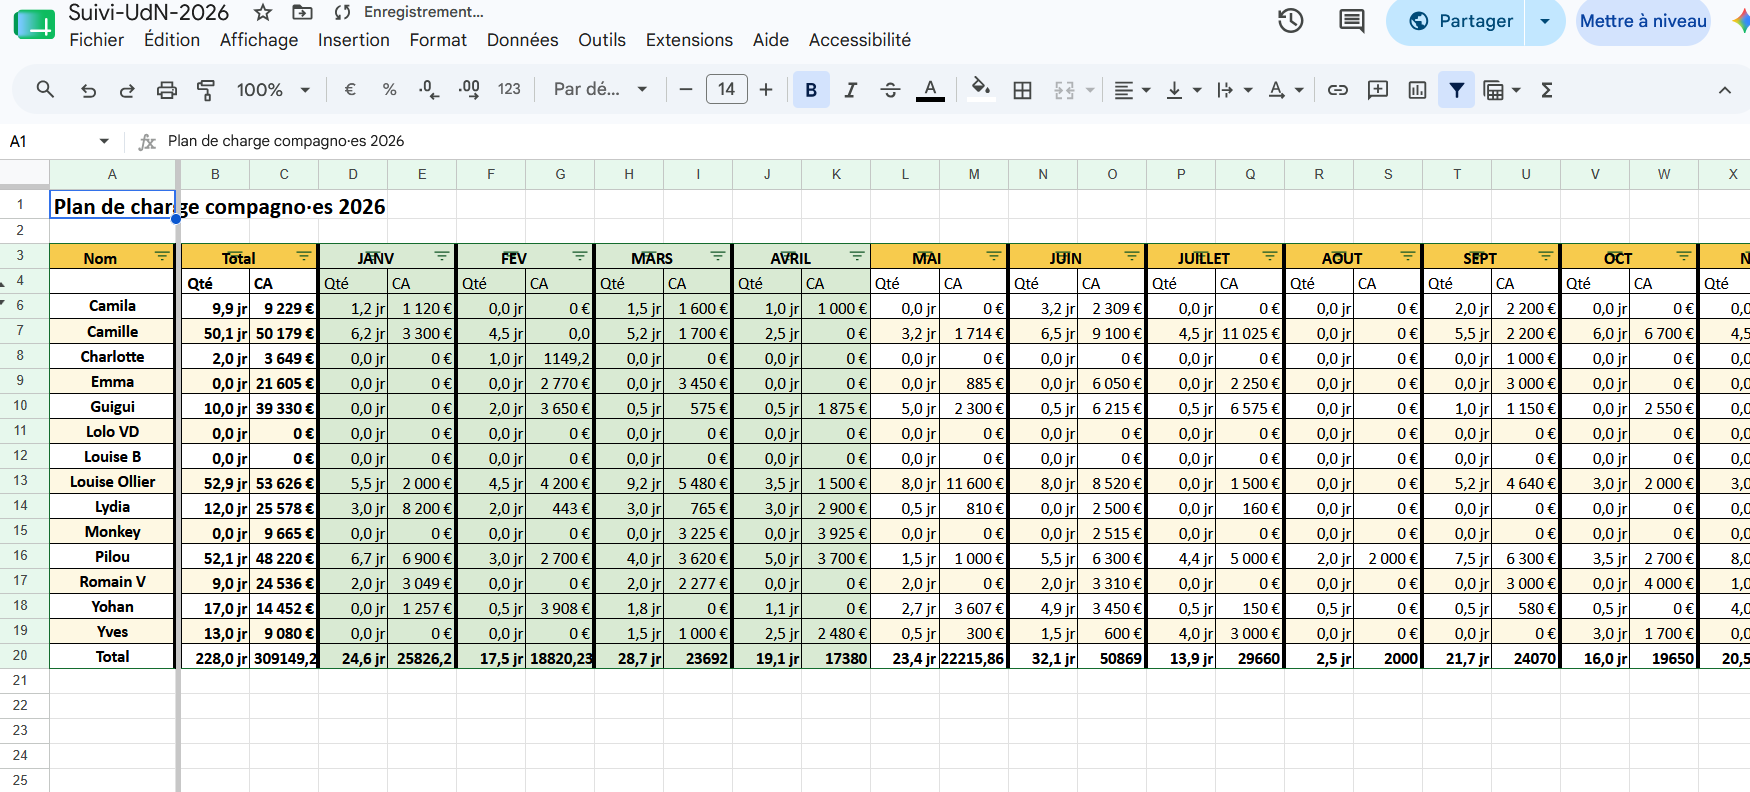Open filter on JANV column header

coord(442,256)
